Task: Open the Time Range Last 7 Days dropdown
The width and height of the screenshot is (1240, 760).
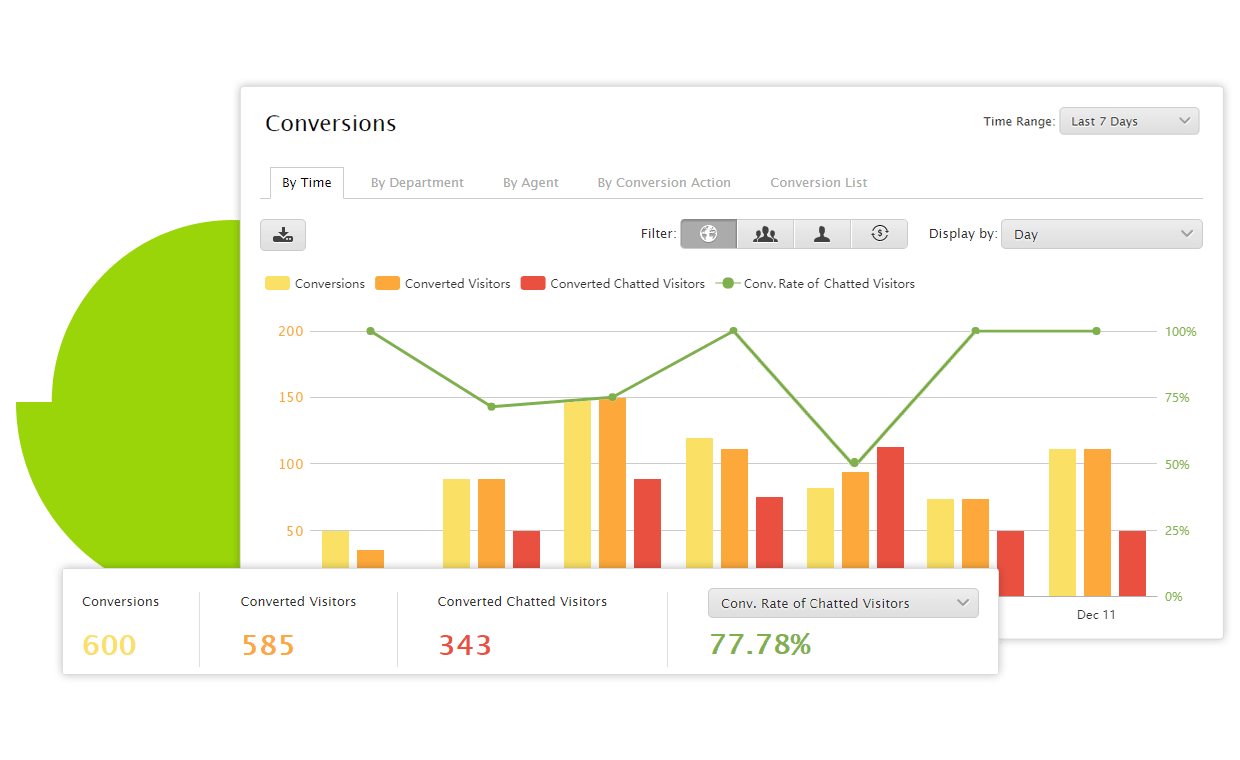Action: pyautogui.click(x=1128, y=121)
